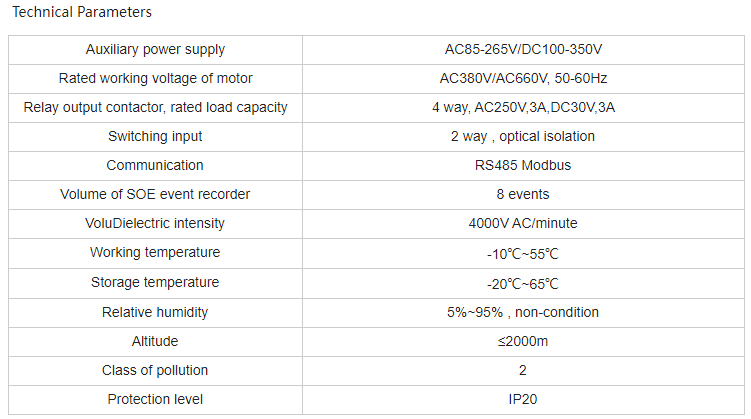This screenshot has height=419, width=751.
Task: Click the AC85-265V/DC100-350V value
Action: [523, 49]
